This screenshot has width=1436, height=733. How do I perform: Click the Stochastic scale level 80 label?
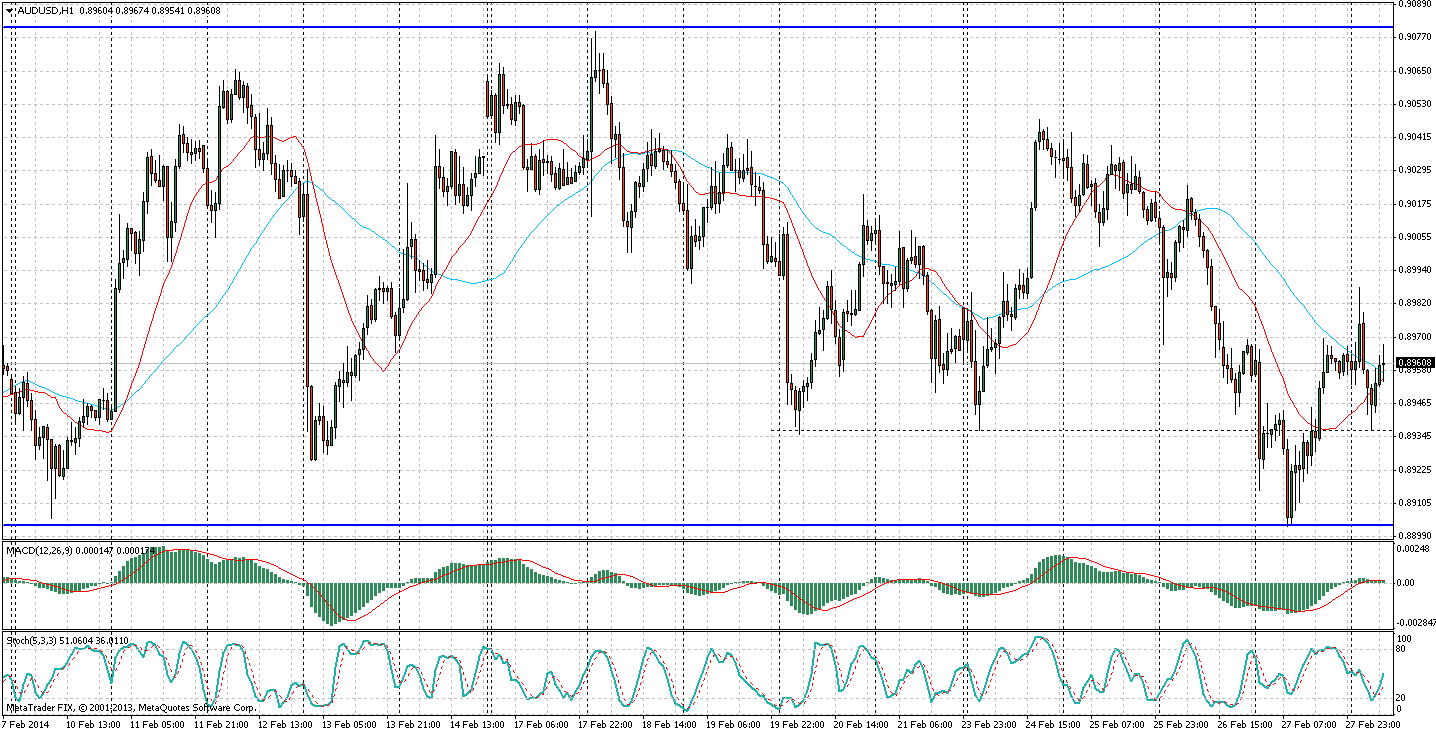[1405, 650]
